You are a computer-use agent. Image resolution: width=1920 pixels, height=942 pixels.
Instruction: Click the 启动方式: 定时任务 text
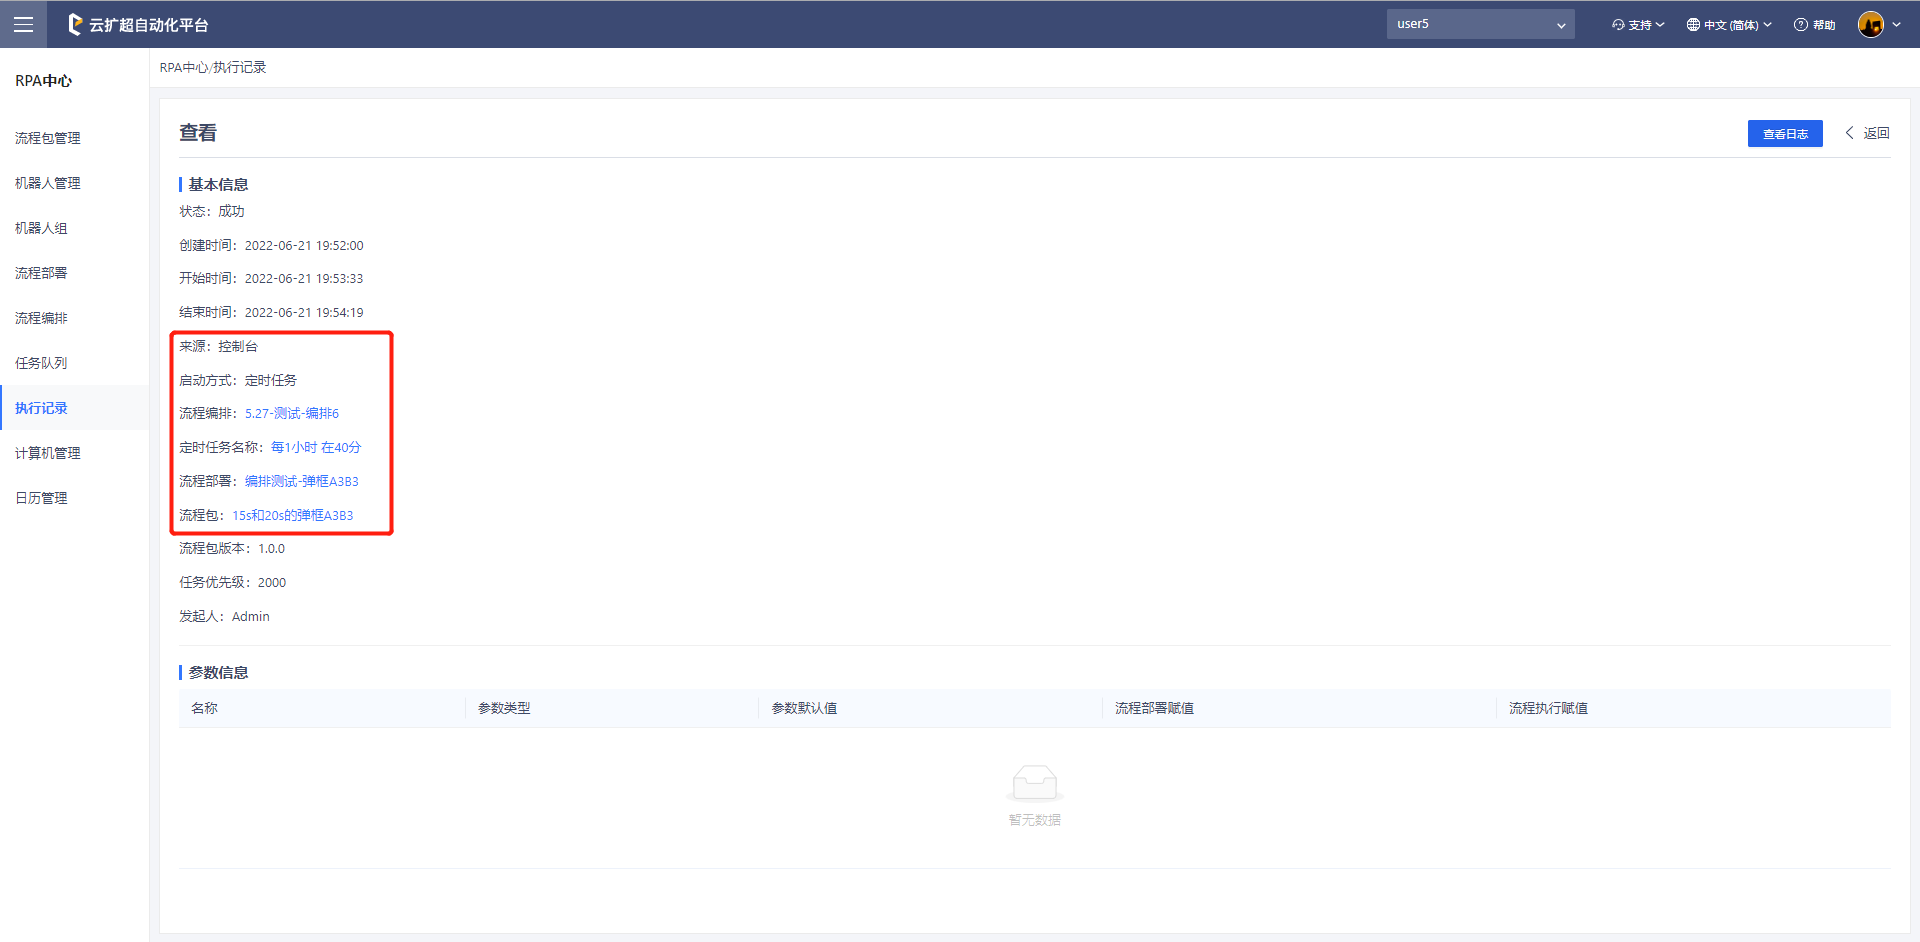(238, 380)
